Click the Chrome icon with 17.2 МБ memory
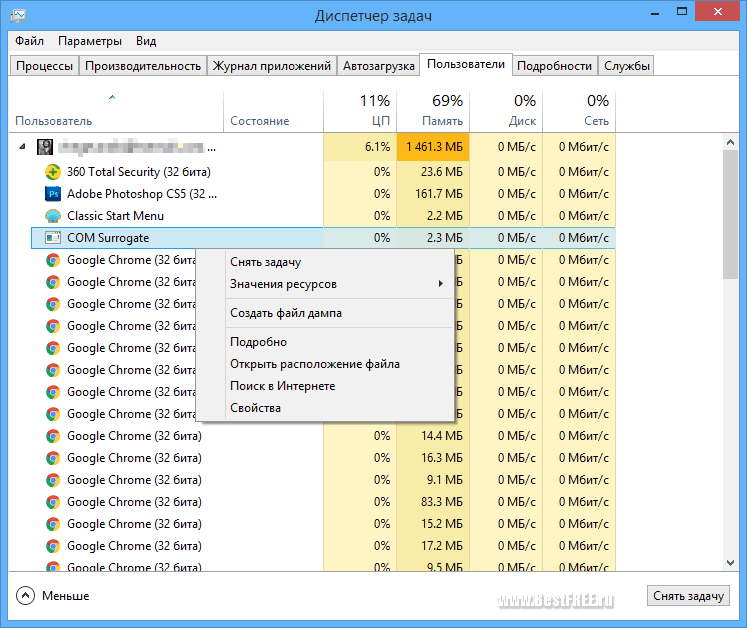 pyautogui.click(x=52, y=546)
